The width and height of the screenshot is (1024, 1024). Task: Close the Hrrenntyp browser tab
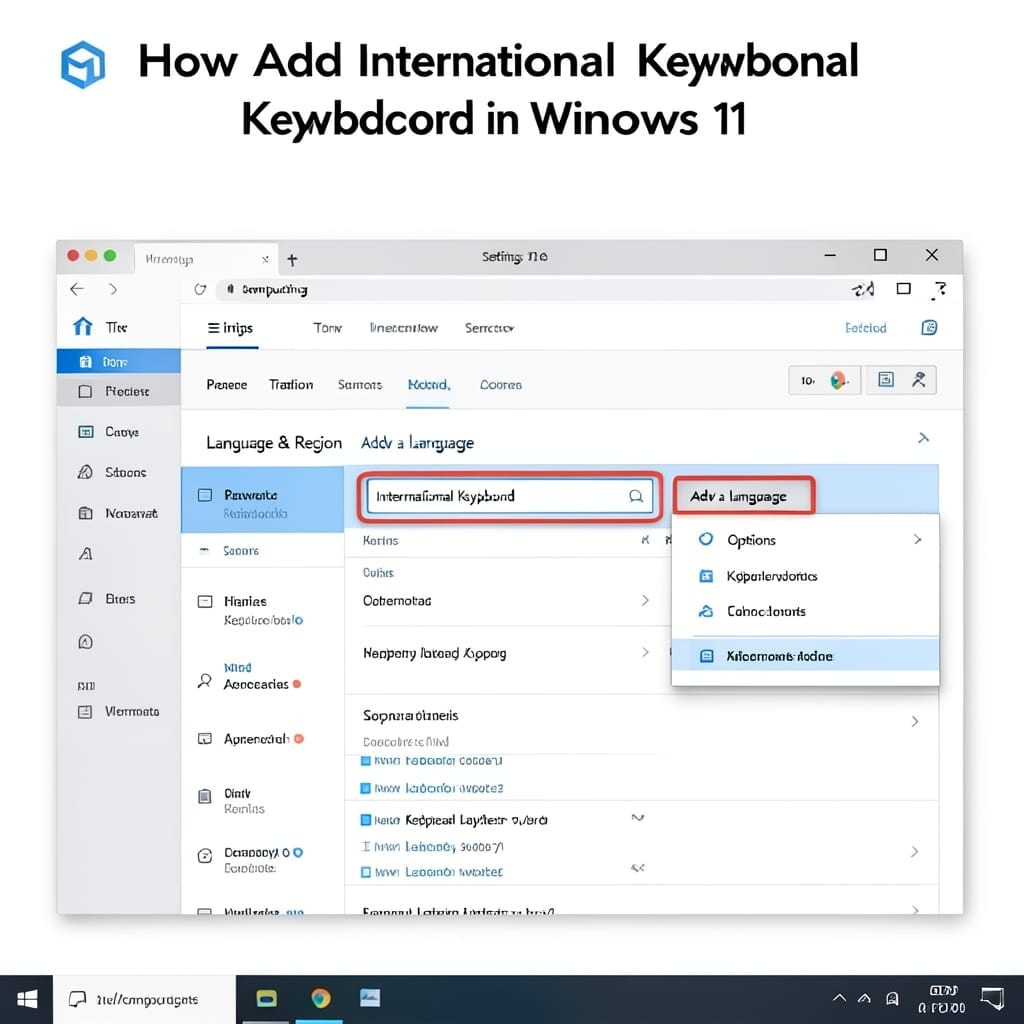(265, 260)
